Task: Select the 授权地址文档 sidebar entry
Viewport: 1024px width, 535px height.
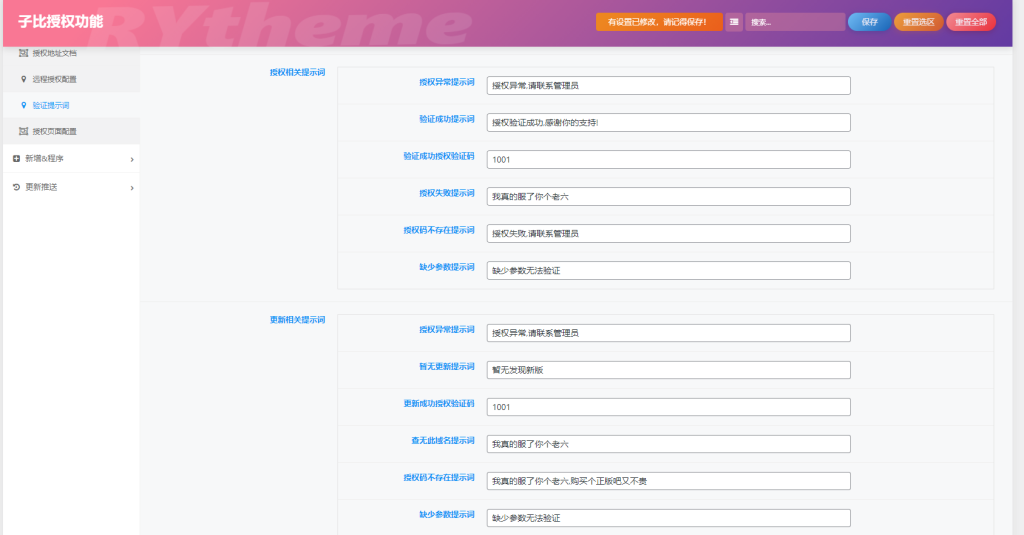Action: [x=54, y=53]
